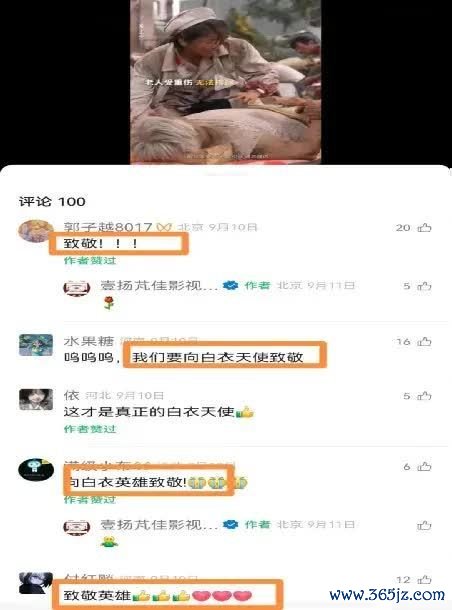452x610 pixels.
Task: Click the username 水果糖
Action: [x=89, y=341]
